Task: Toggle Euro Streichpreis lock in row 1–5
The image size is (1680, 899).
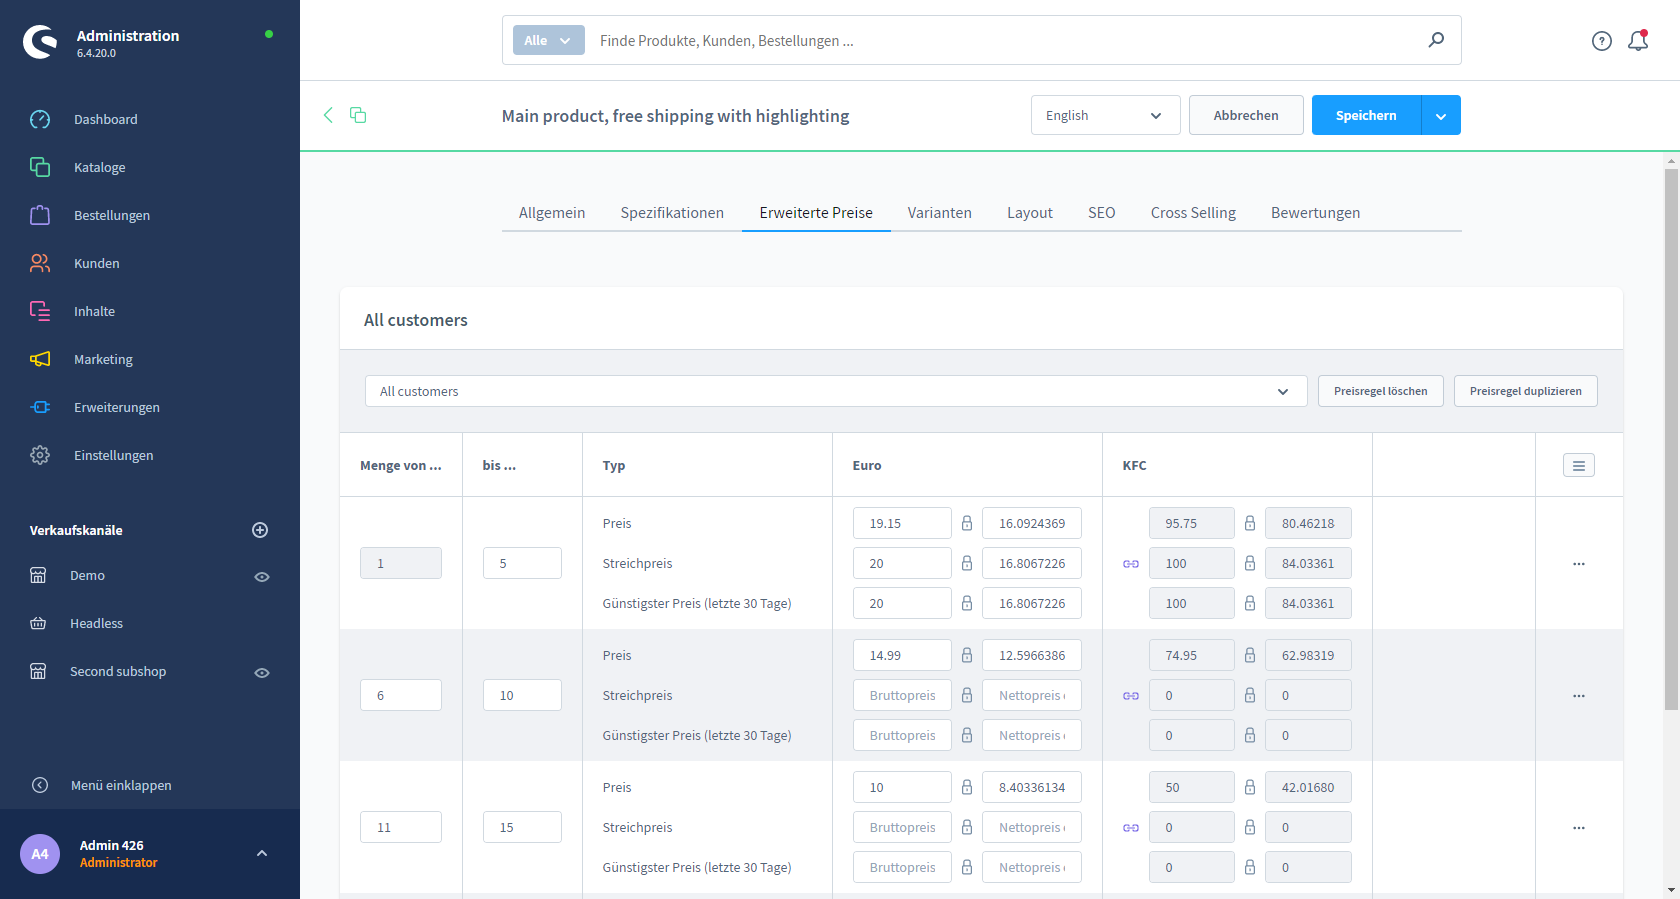Action: [967, 563]
